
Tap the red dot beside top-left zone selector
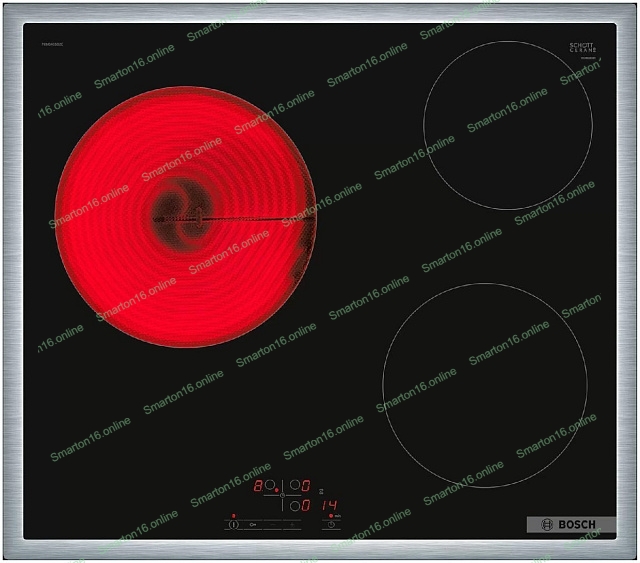click(x=277, y=490)
